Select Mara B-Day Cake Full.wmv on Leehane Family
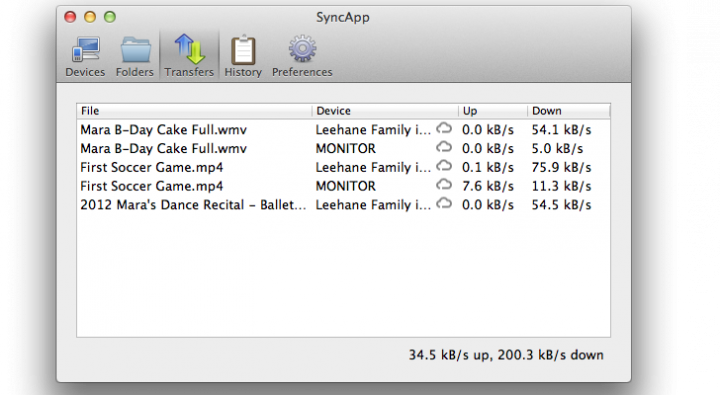The image size is (720, 395). pos(163,130)
